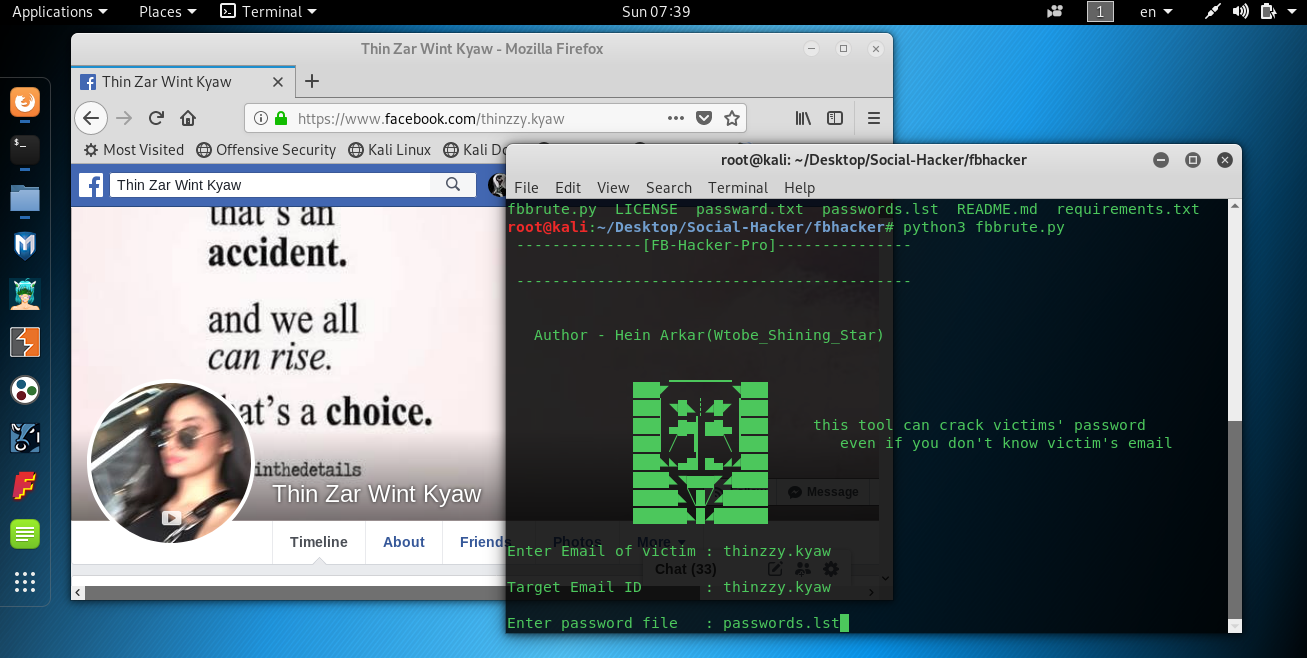Viewport: 1307px width, 658px height.
Task: Open Kali Linux bookmark
Action: (x=389, y=150)
